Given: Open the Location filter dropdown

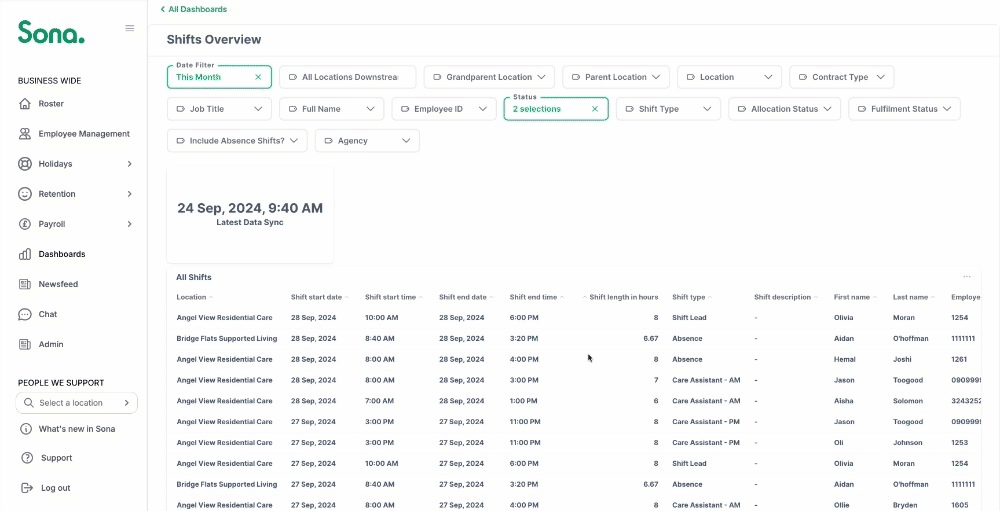Looking at the screenshot, I should click(x=730, y=77).
